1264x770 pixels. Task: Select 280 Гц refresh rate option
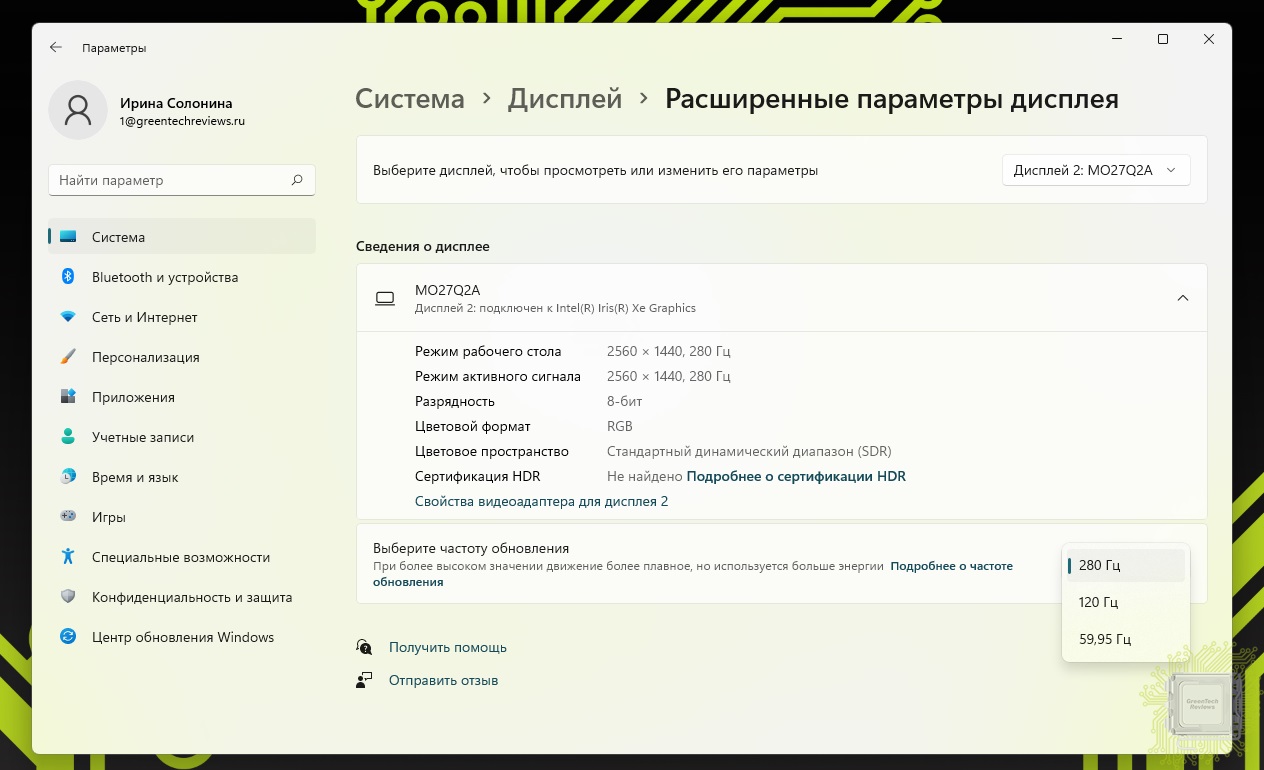(1099, 565)
